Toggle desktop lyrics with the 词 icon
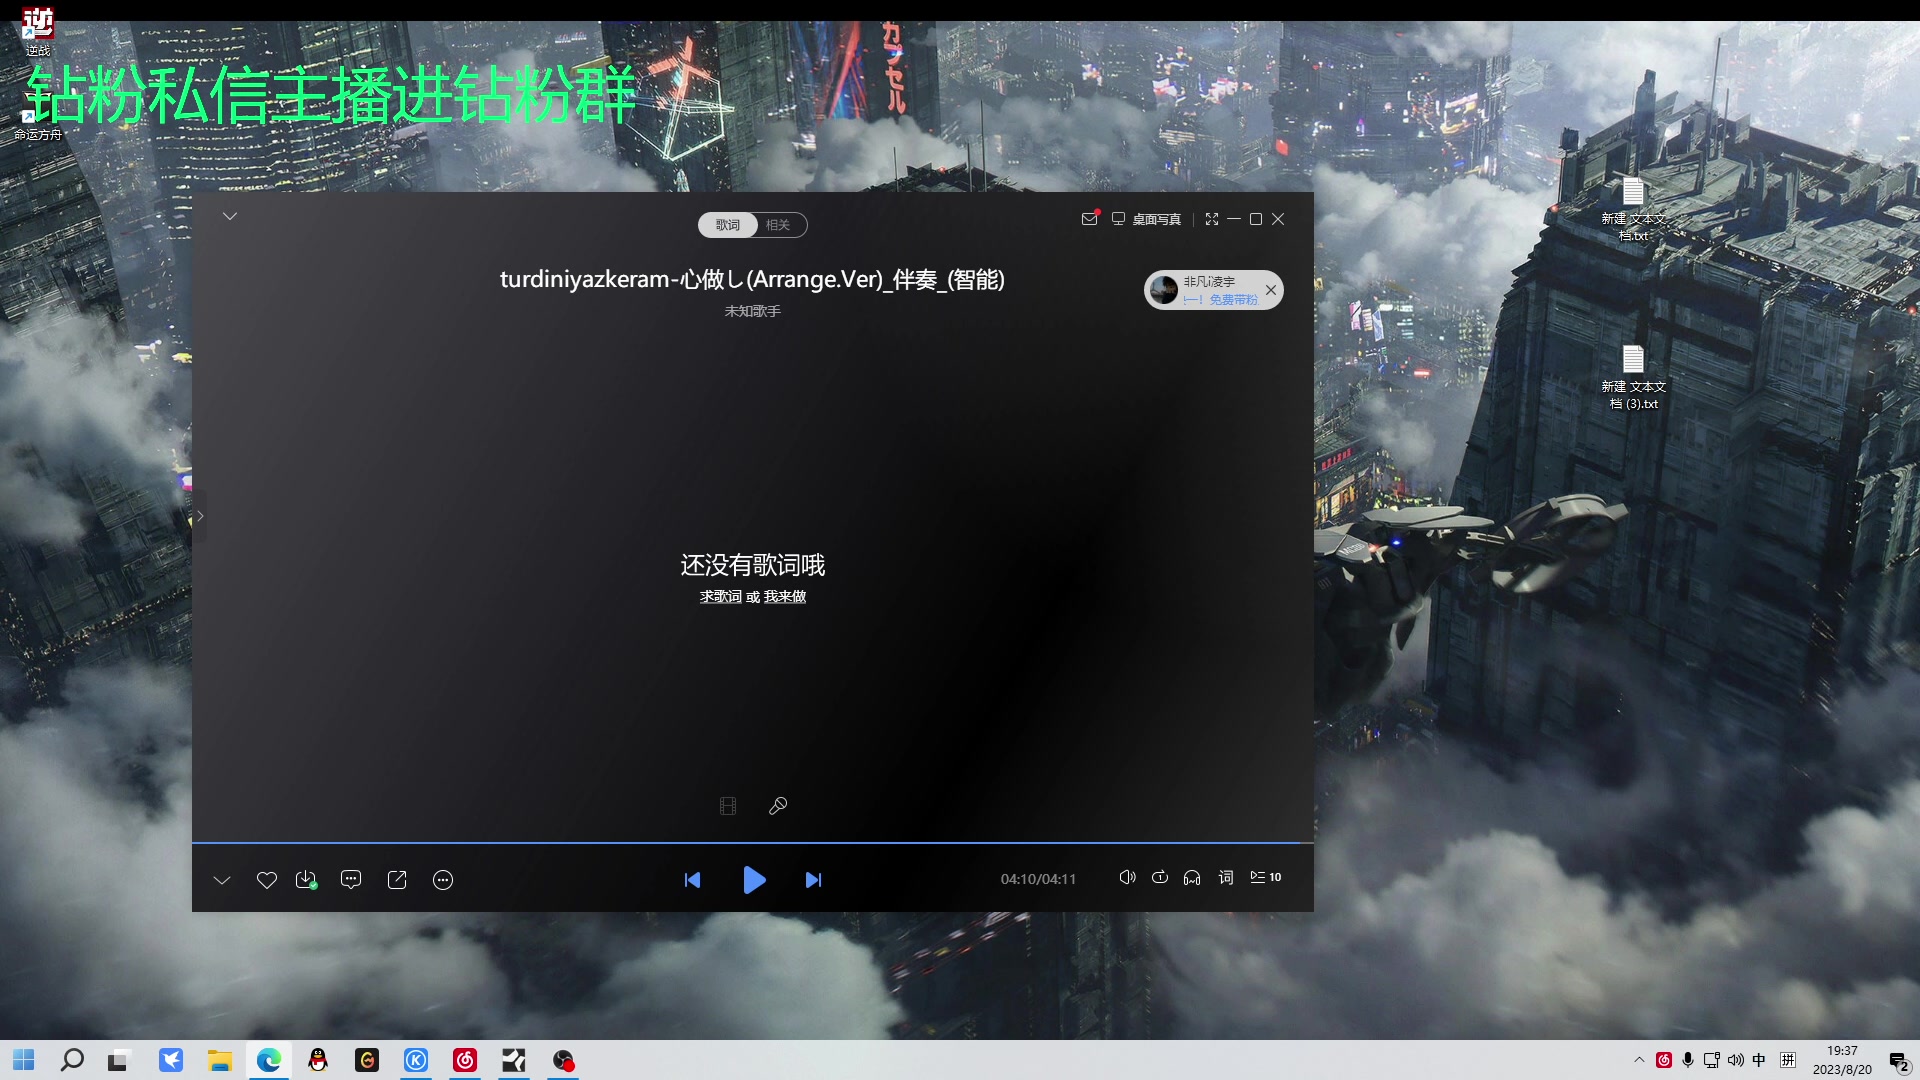The width and height of the screenshot is (1920, 1080). (x=1225, y=877)
